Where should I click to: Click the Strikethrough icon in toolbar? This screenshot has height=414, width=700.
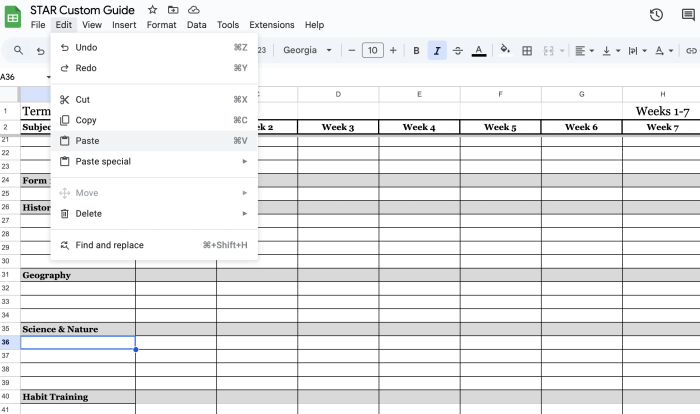click(458, 50)
